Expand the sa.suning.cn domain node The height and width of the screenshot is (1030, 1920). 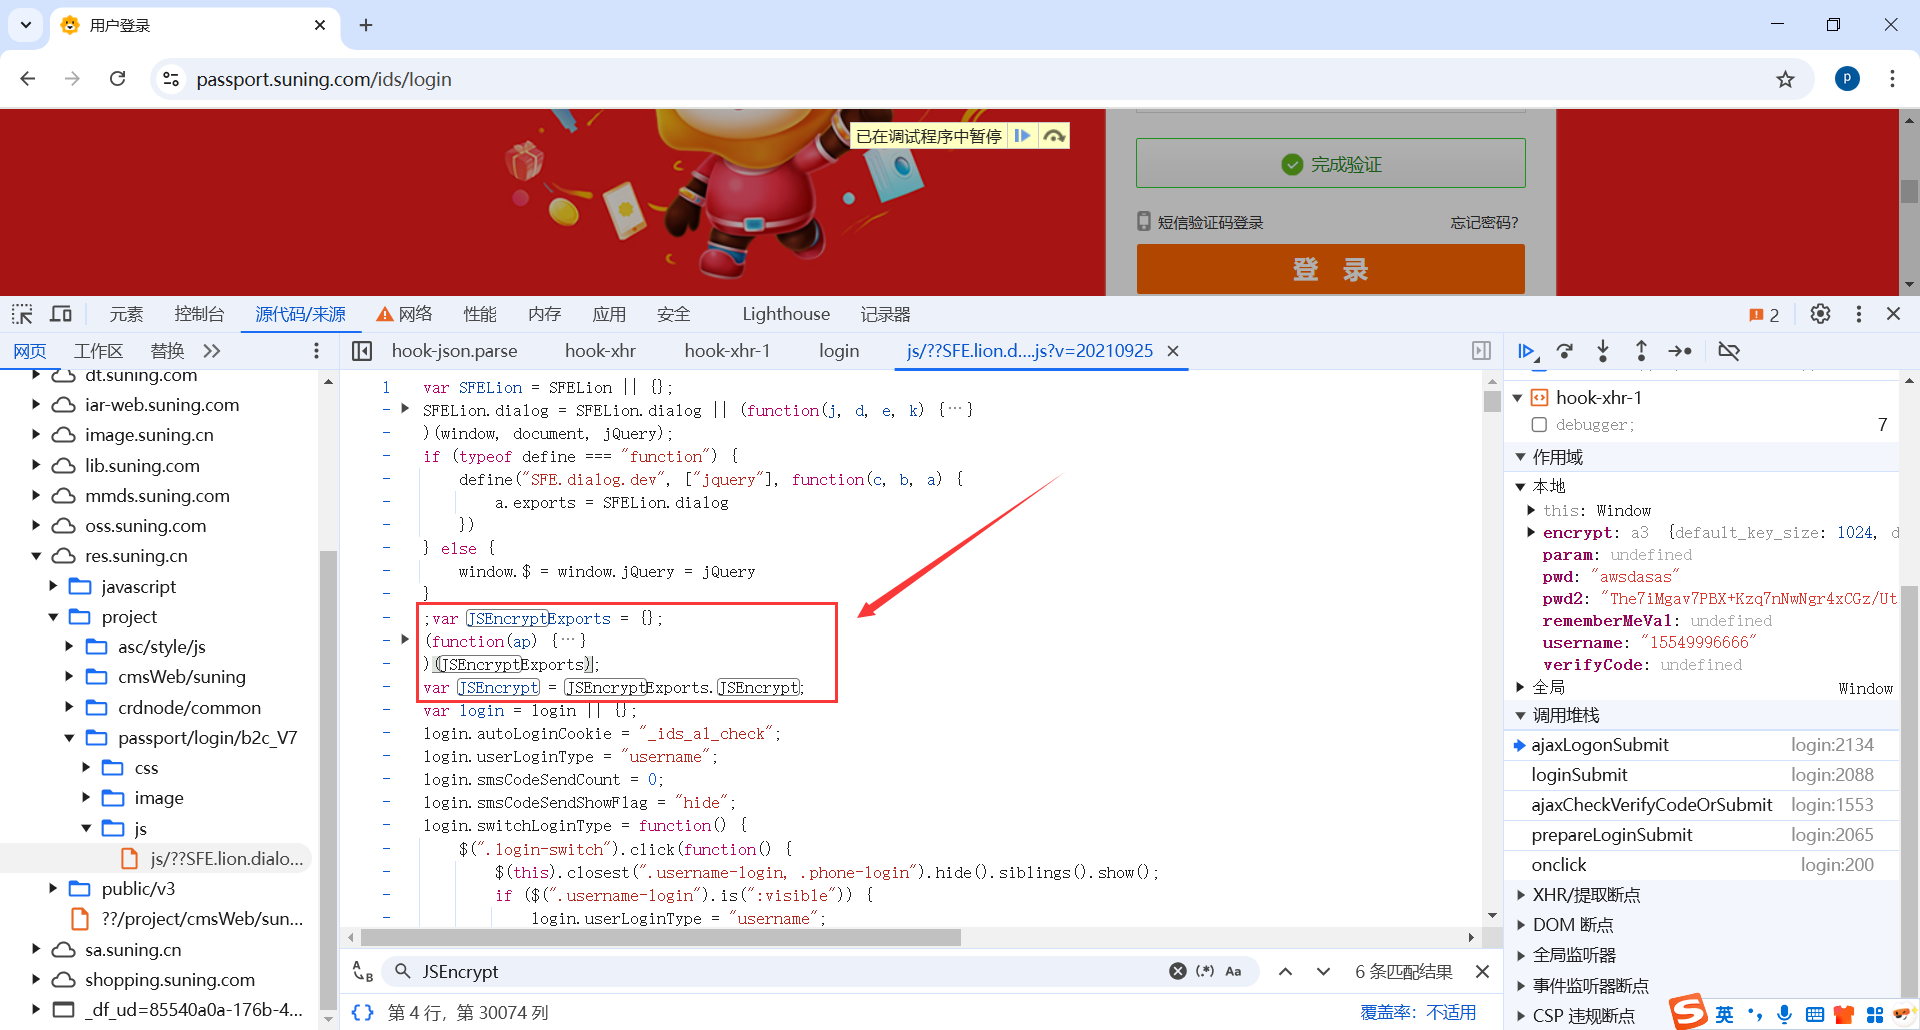click(x=36, y=949)
